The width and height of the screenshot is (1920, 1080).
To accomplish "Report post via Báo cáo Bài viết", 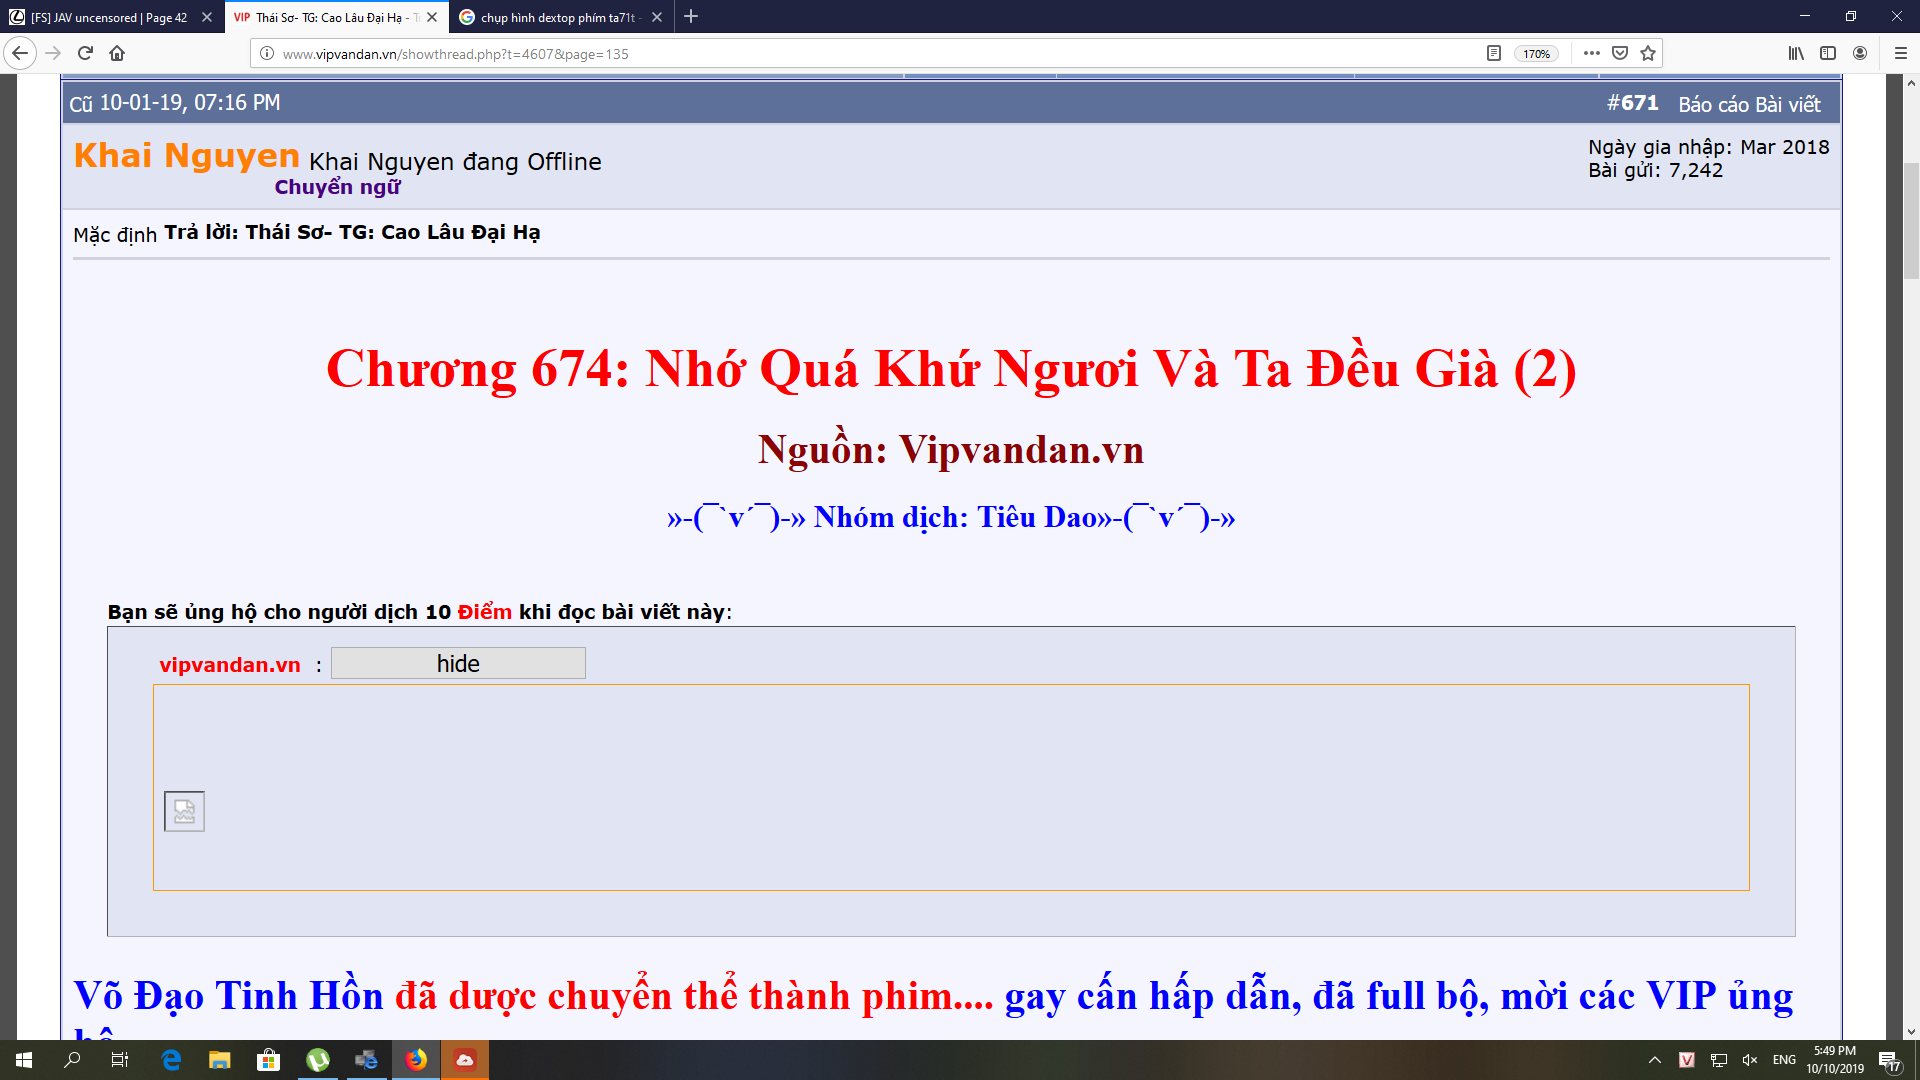I will coord(1749,104).
